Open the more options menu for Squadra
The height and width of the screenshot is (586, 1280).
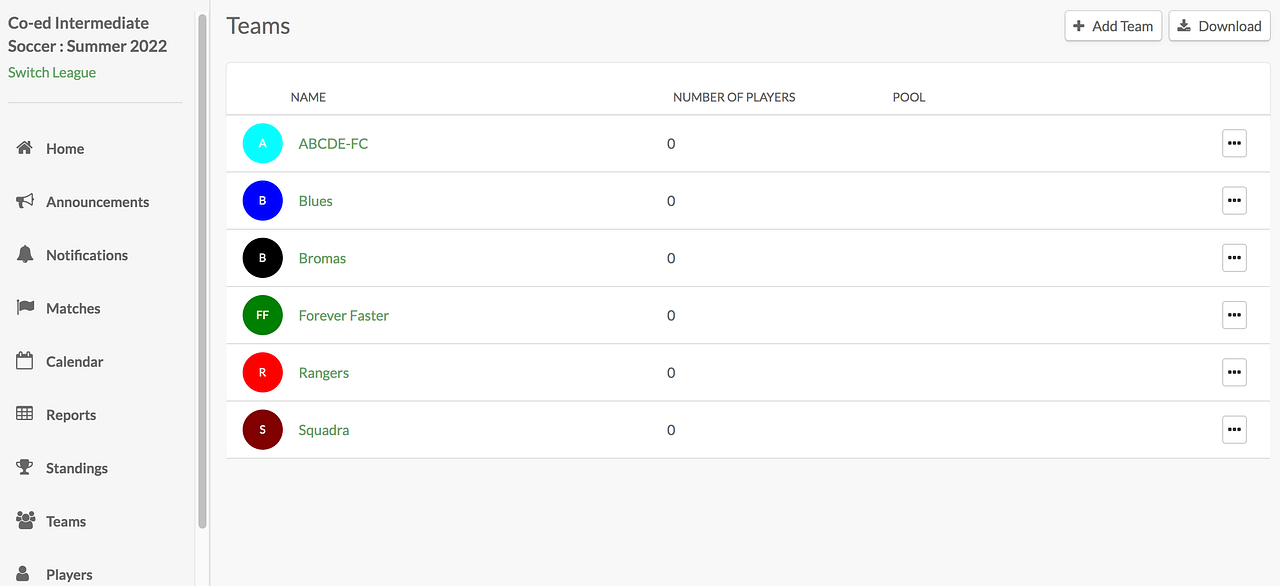[1234, 430]
